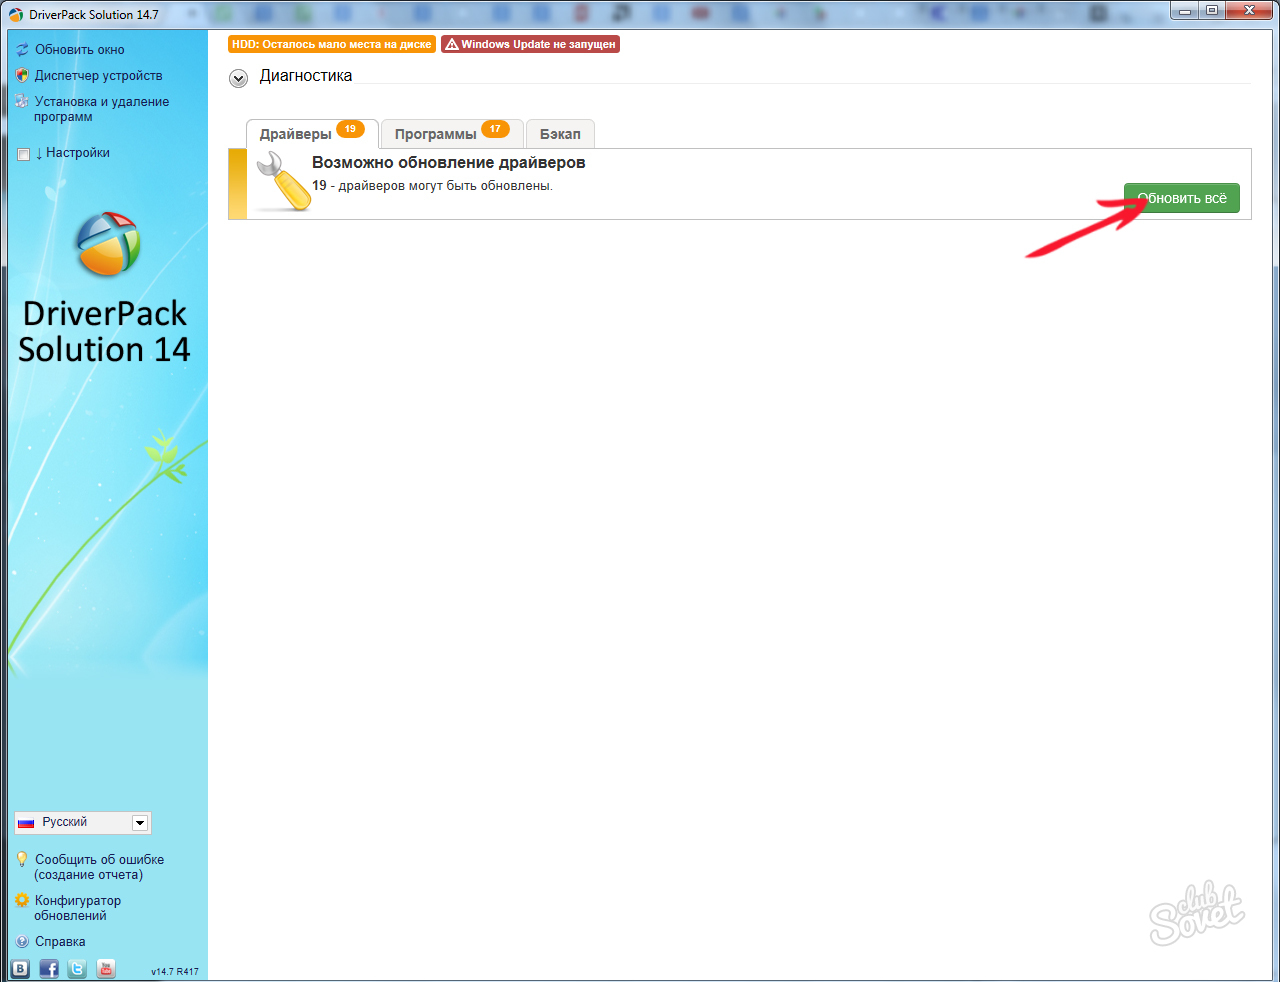This screenshot has width=1280, height=982.
Task: Click the Установка и удаление программ icon
Action: coord(22,101)
